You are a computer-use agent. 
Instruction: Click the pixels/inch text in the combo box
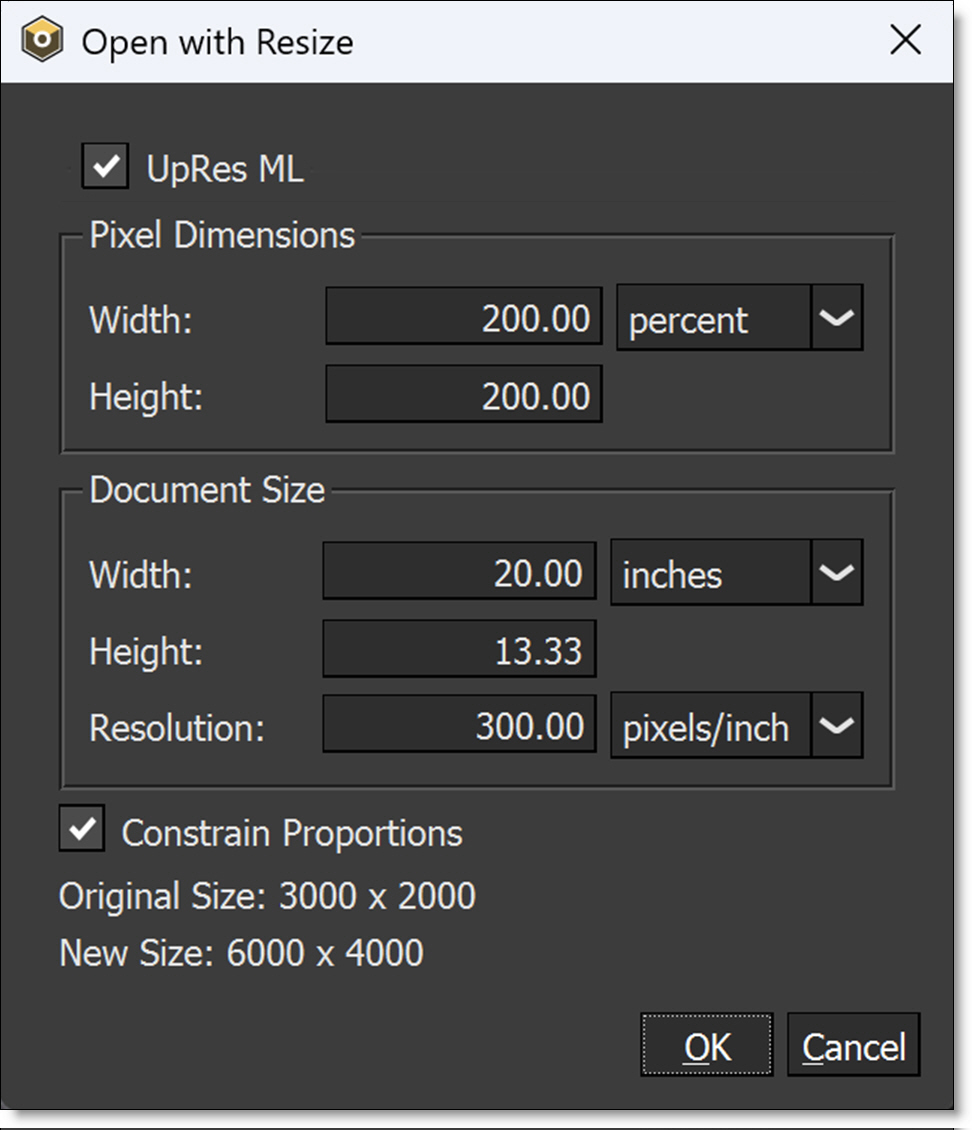708,729
